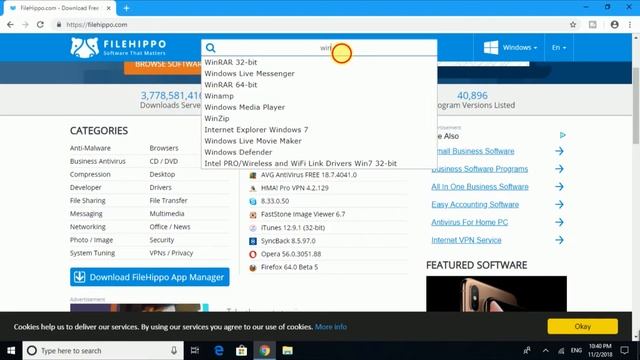Screen dimensions: 640x360
Task: Open VPNs / Privacy category
Action: coord(171,253)
